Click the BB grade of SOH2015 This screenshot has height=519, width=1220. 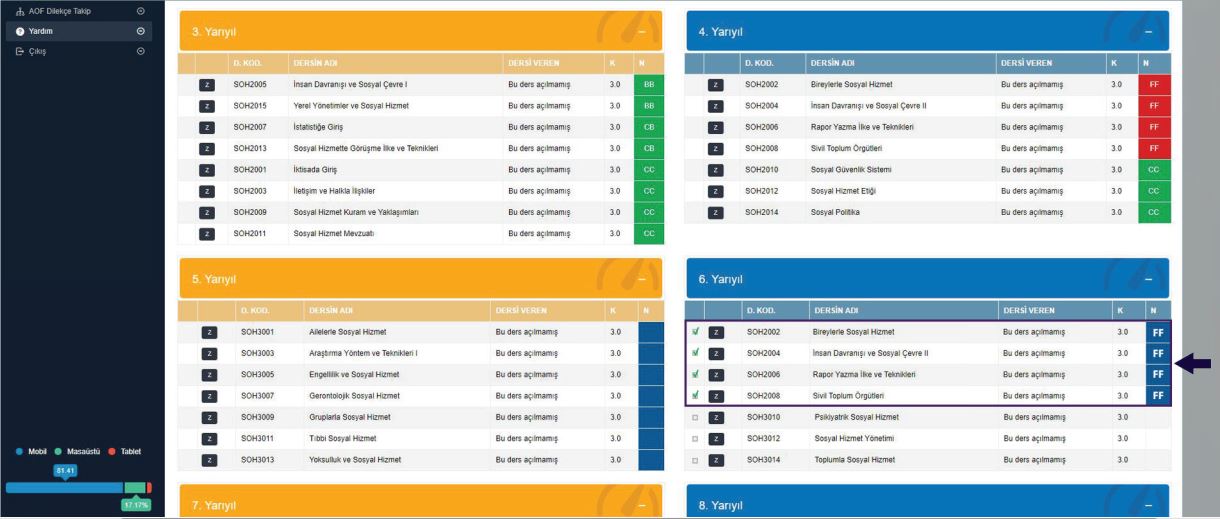point(647,106)
